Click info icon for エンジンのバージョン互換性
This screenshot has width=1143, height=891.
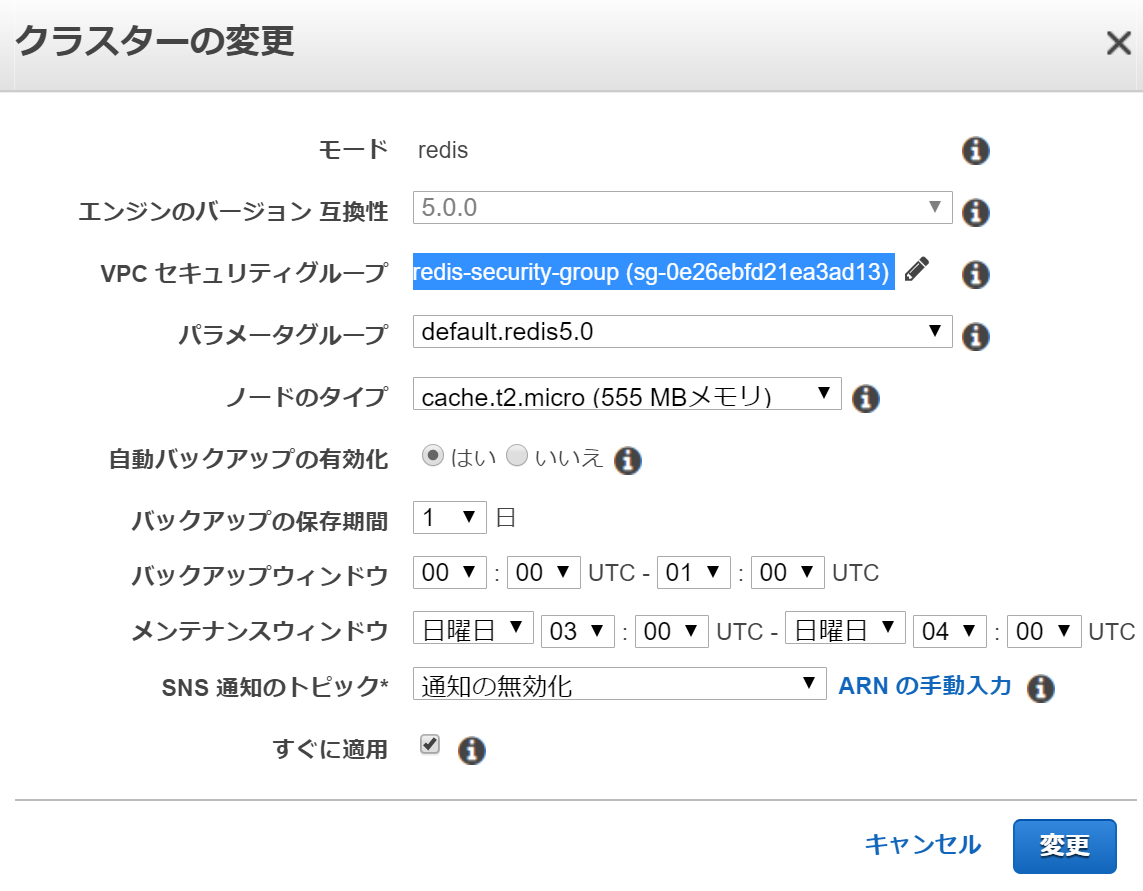pyautogui.click(x=975, y=213)
